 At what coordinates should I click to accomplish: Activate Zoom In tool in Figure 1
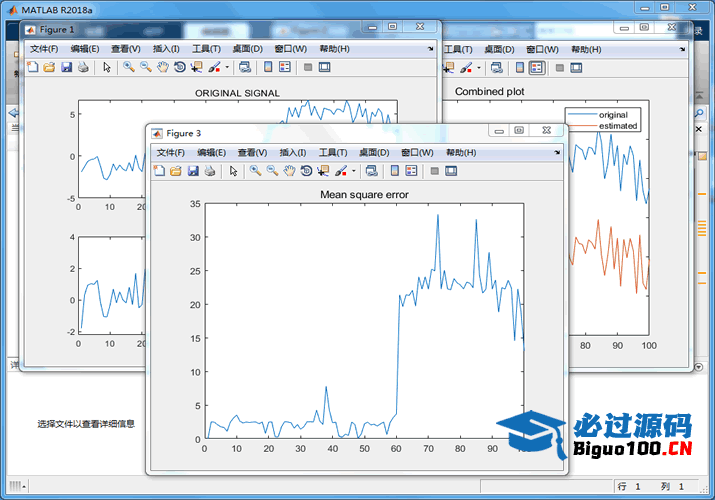(129, 67)
